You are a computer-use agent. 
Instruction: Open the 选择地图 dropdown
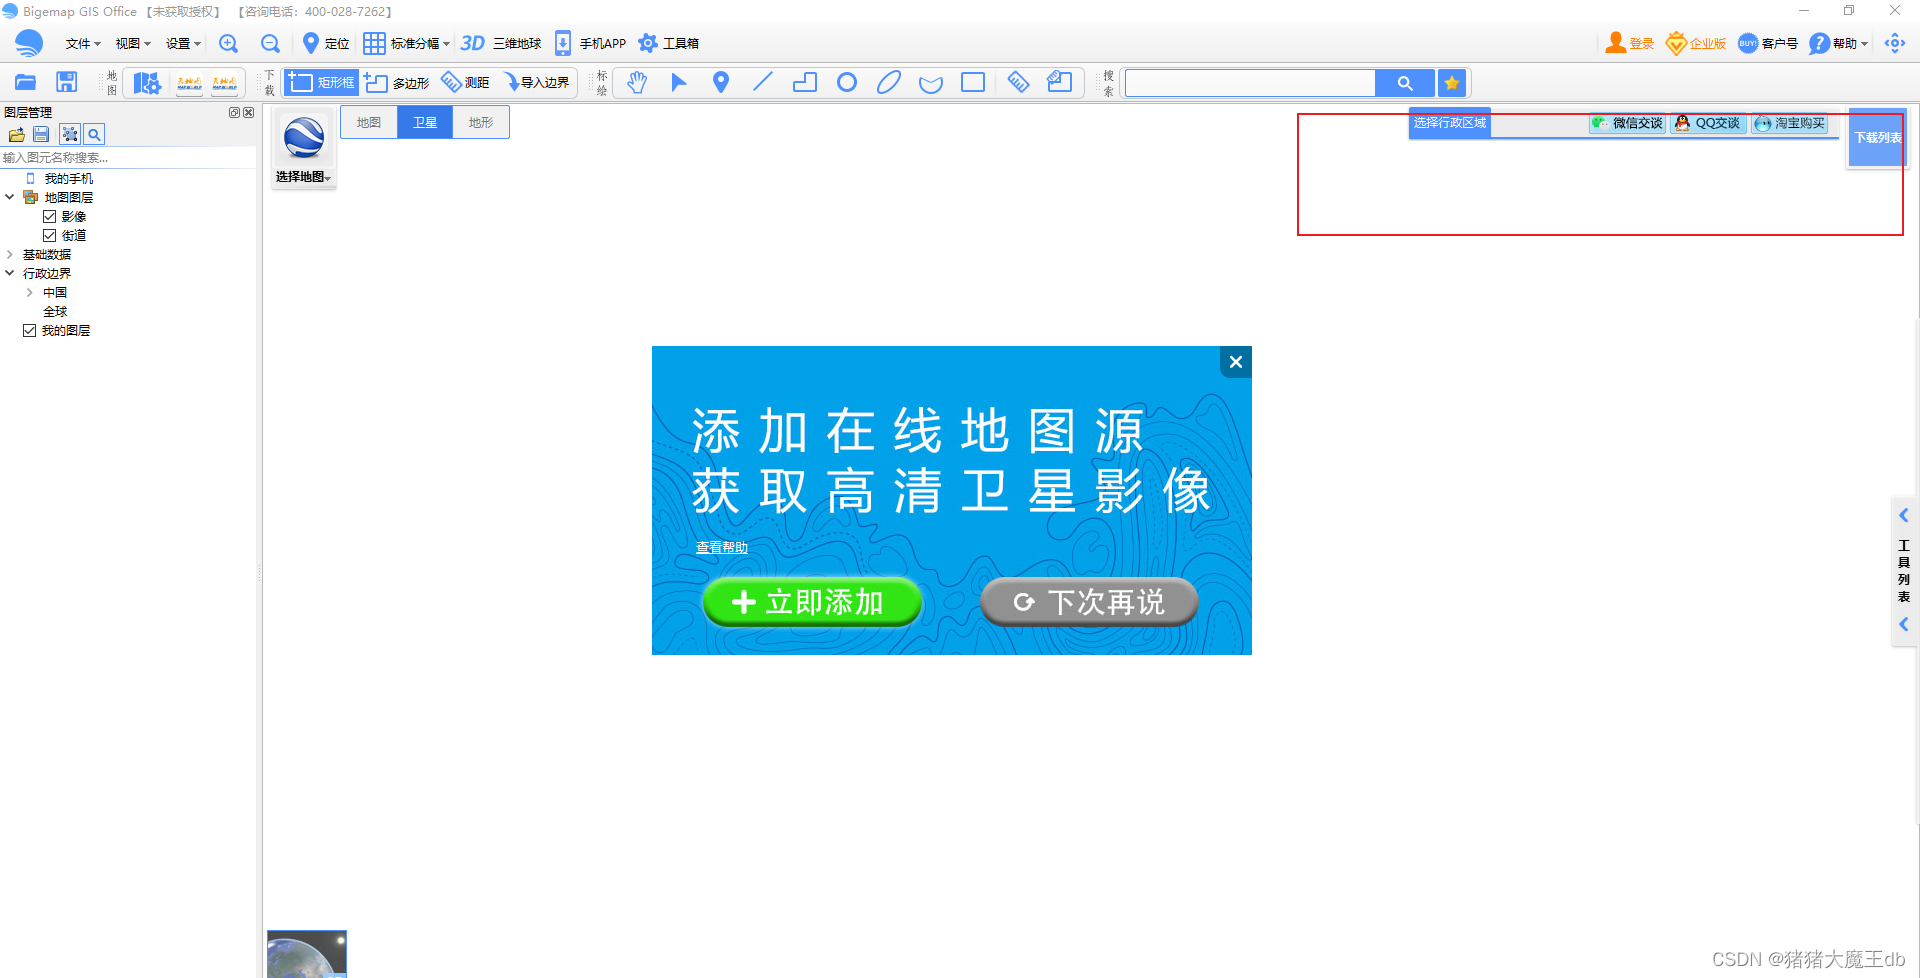point(302,177)
